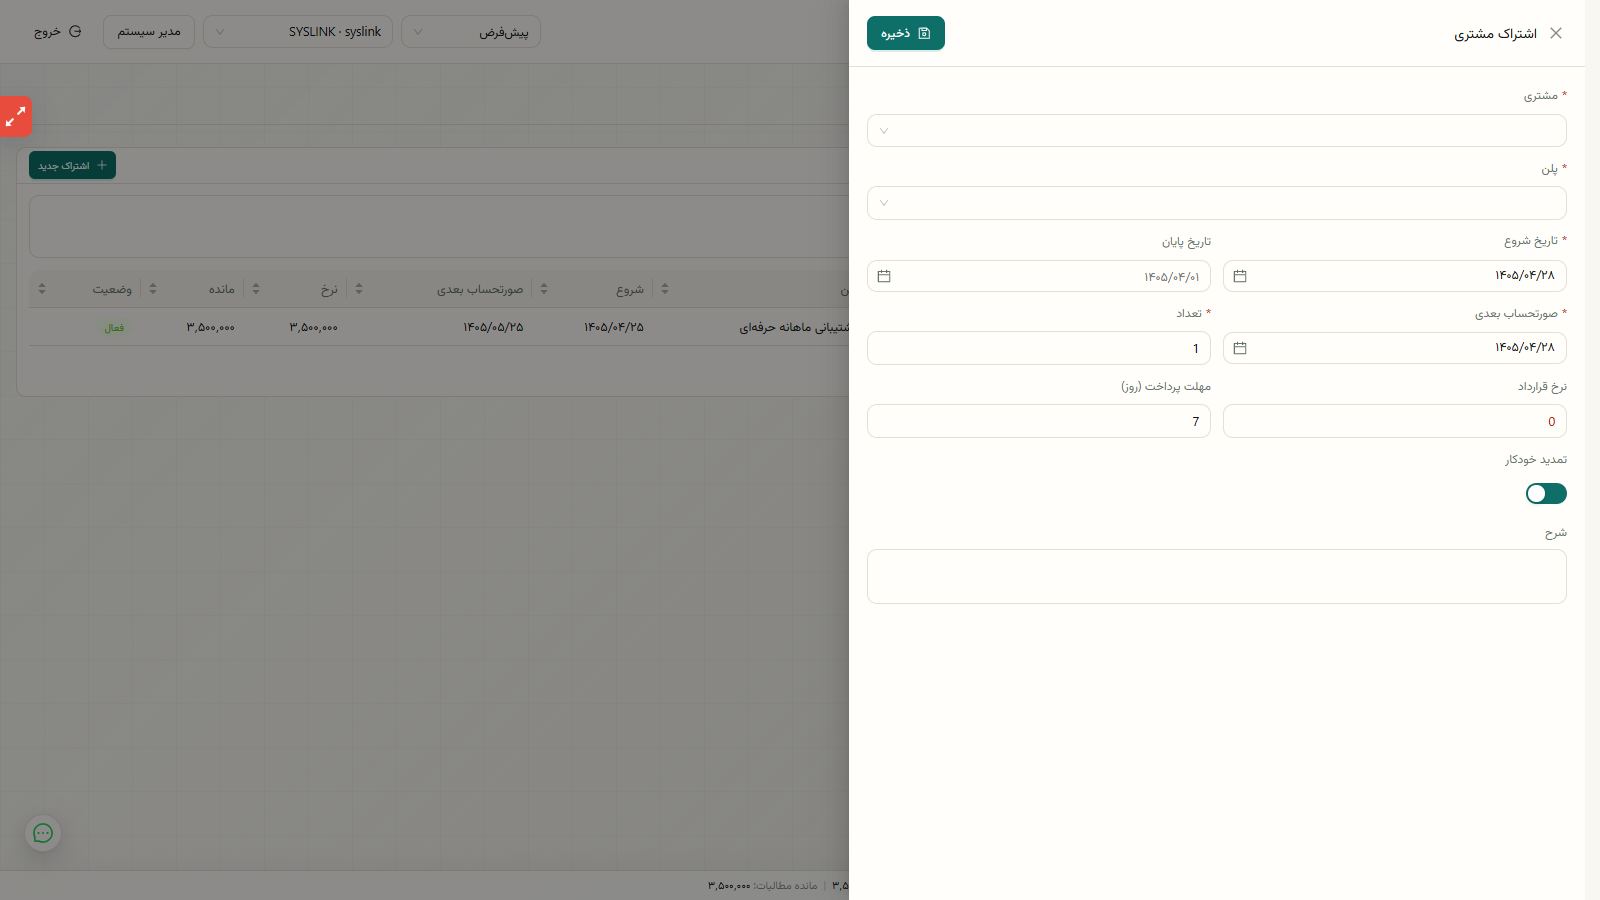Focus the تاریخ پایان date field
Viewport: 1600px width, 900px height.
pos(1039,276)
